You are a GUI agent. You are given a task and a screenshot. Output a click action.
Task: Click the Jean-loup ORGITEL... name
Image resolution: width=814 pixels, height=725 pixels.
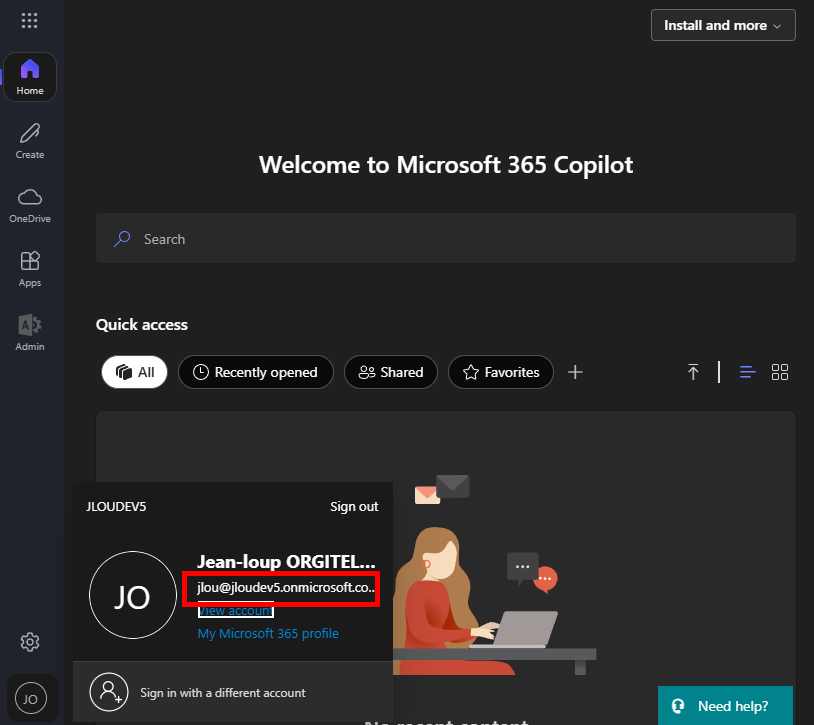pyautogui.click(x=286, y=562)
